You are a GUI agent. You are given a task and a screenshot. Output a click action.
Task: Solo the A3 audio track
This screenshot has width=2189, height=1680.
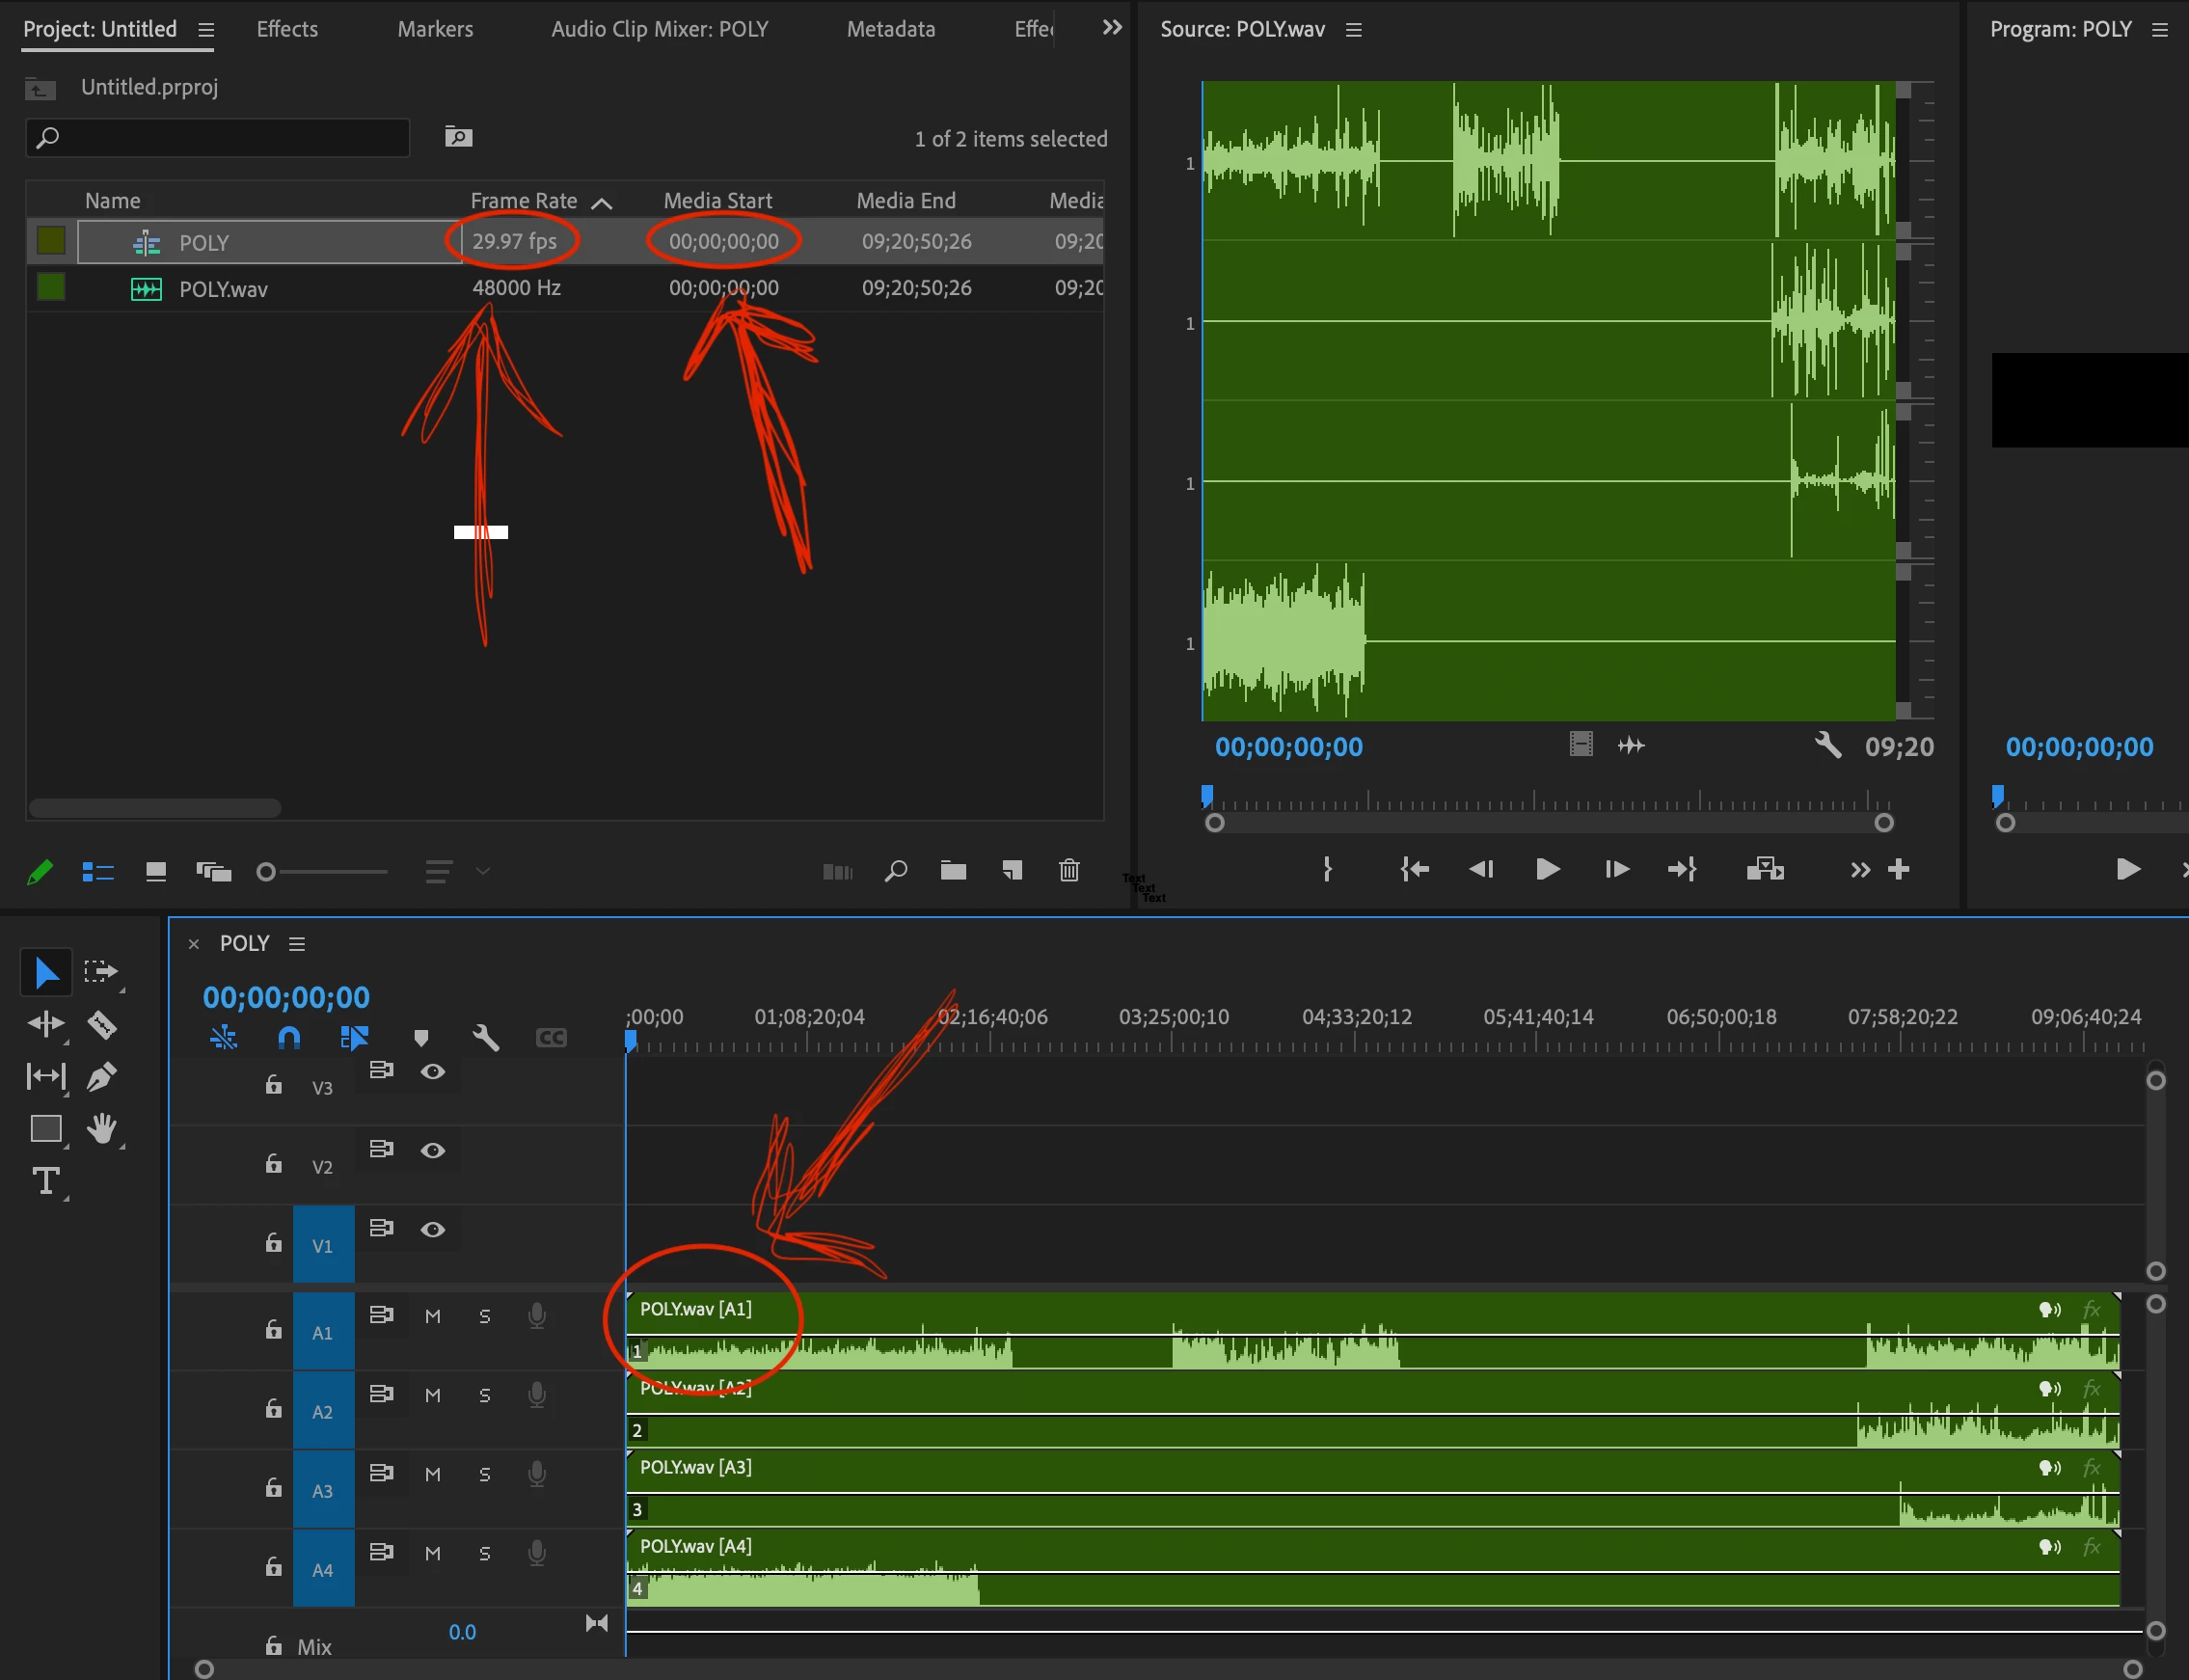tap(485, 1474)
